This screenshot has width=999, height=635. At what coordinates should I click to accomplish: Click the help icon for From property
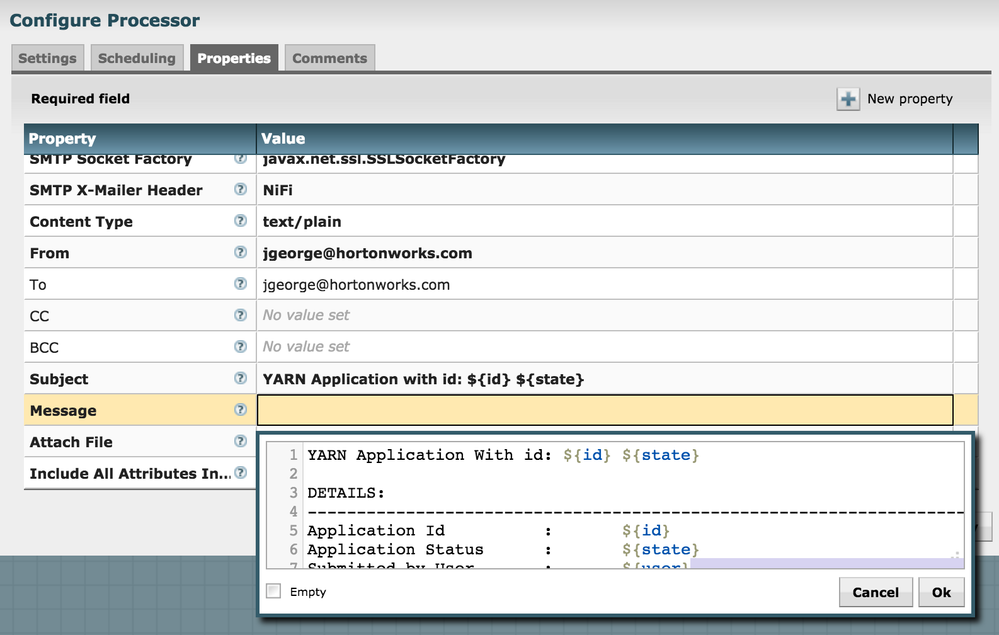[240, 253]
